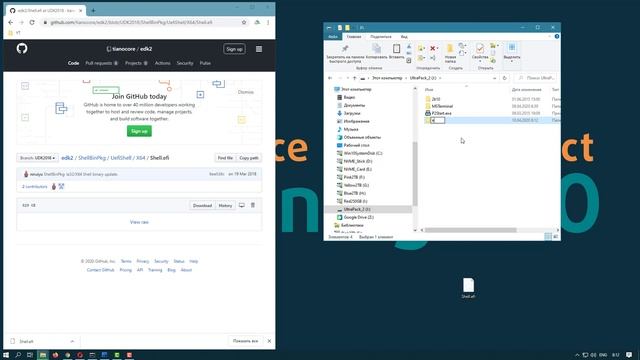Dismiss the Join GitHub banner
Image resolution: width=640 pixels, height=360 pixels.
coord(246,92)
